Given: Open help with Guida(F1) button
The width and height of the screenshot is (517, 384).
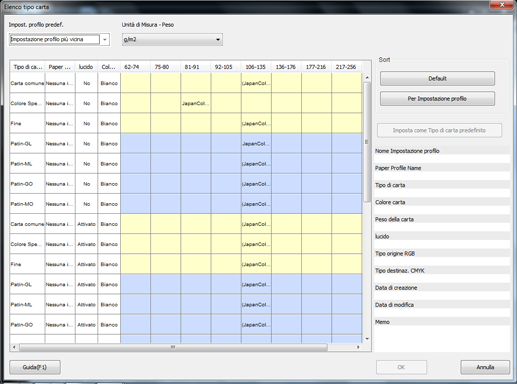Looking at the screenshot, I should click(35, 367).
